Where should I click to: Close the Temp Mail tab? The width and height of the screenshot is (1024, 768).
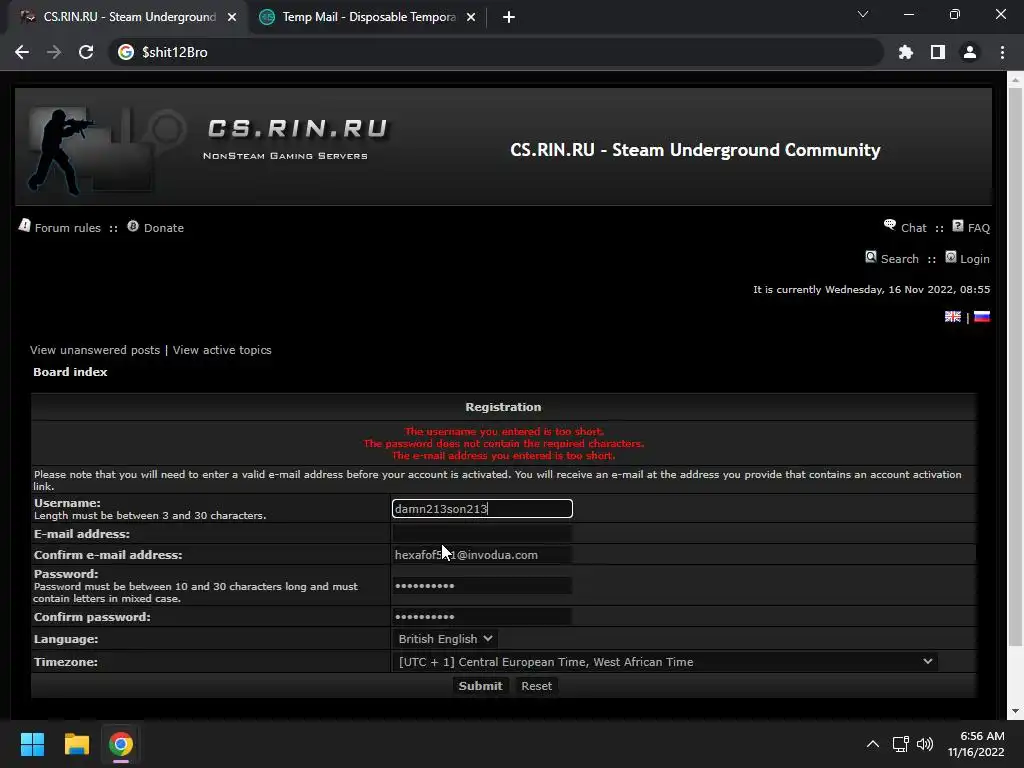click(471, 17)
